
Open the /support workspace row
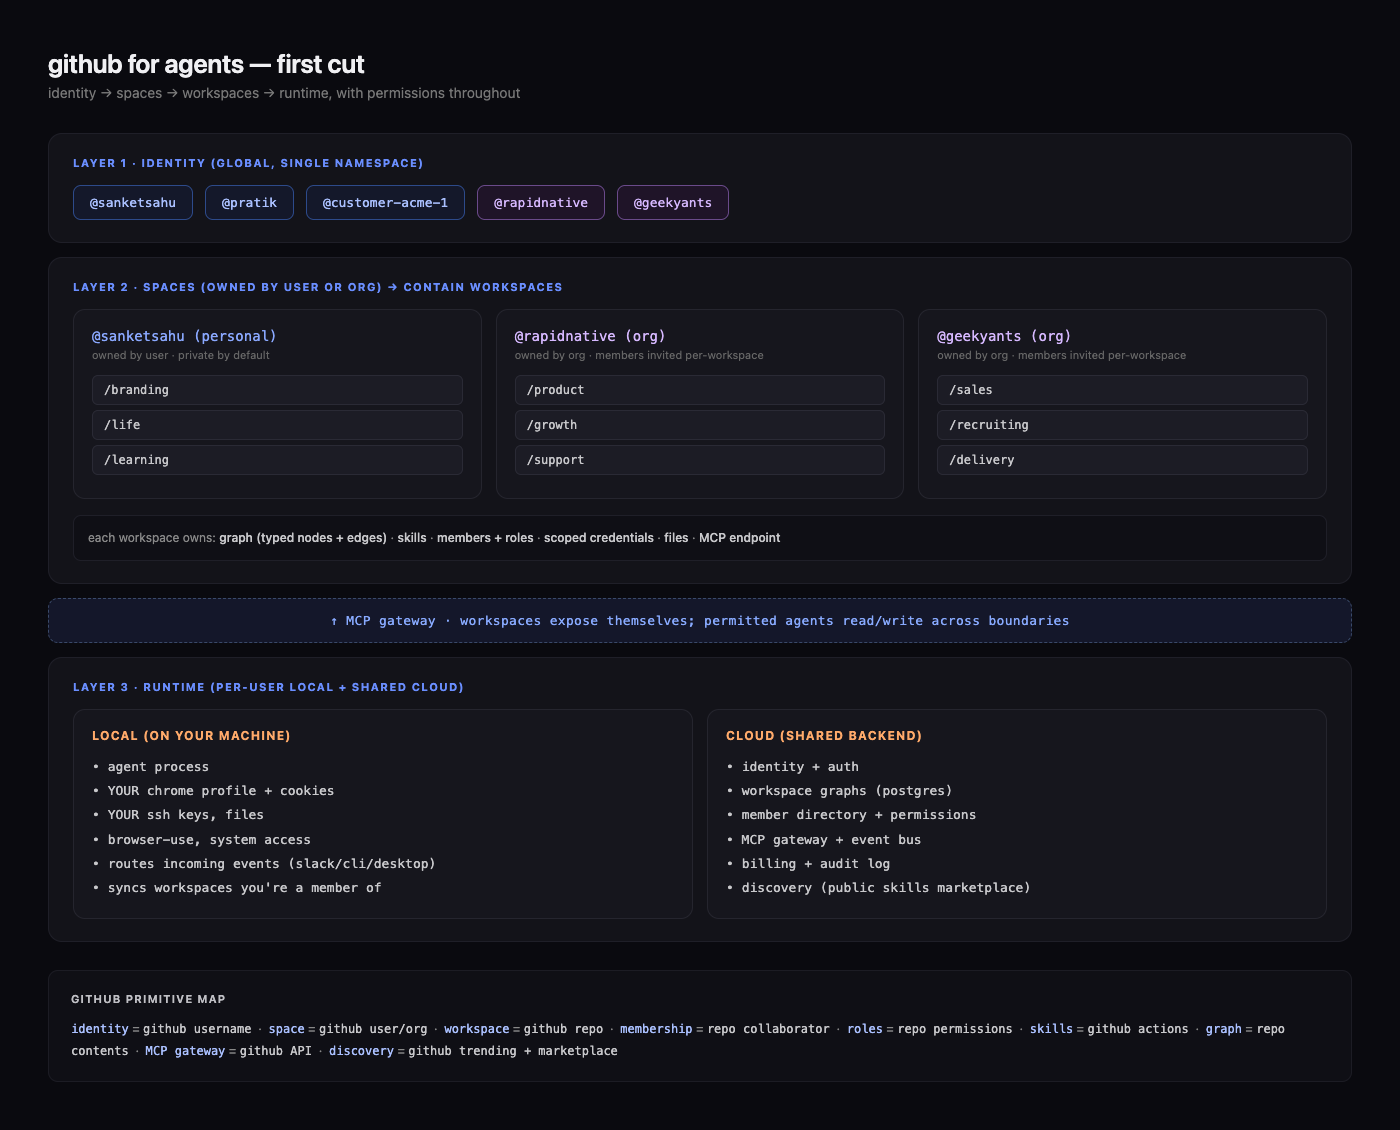(700, 460)
